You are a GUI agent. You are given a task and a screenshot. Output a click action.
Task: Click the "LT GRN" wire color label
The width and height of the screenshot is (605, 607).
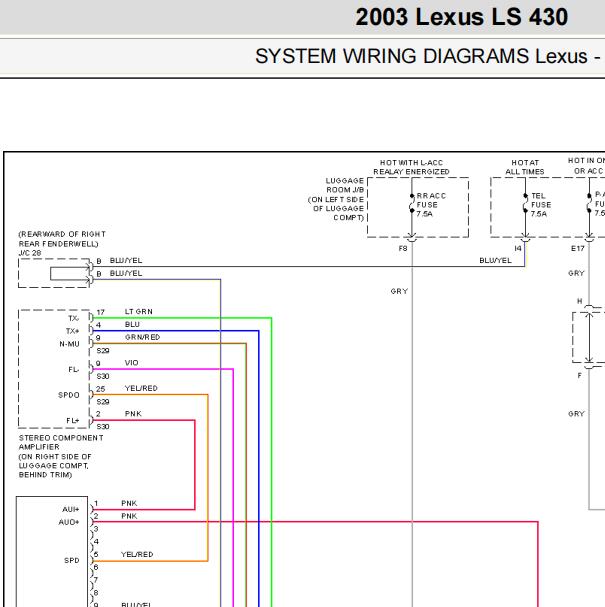[139, 312]
